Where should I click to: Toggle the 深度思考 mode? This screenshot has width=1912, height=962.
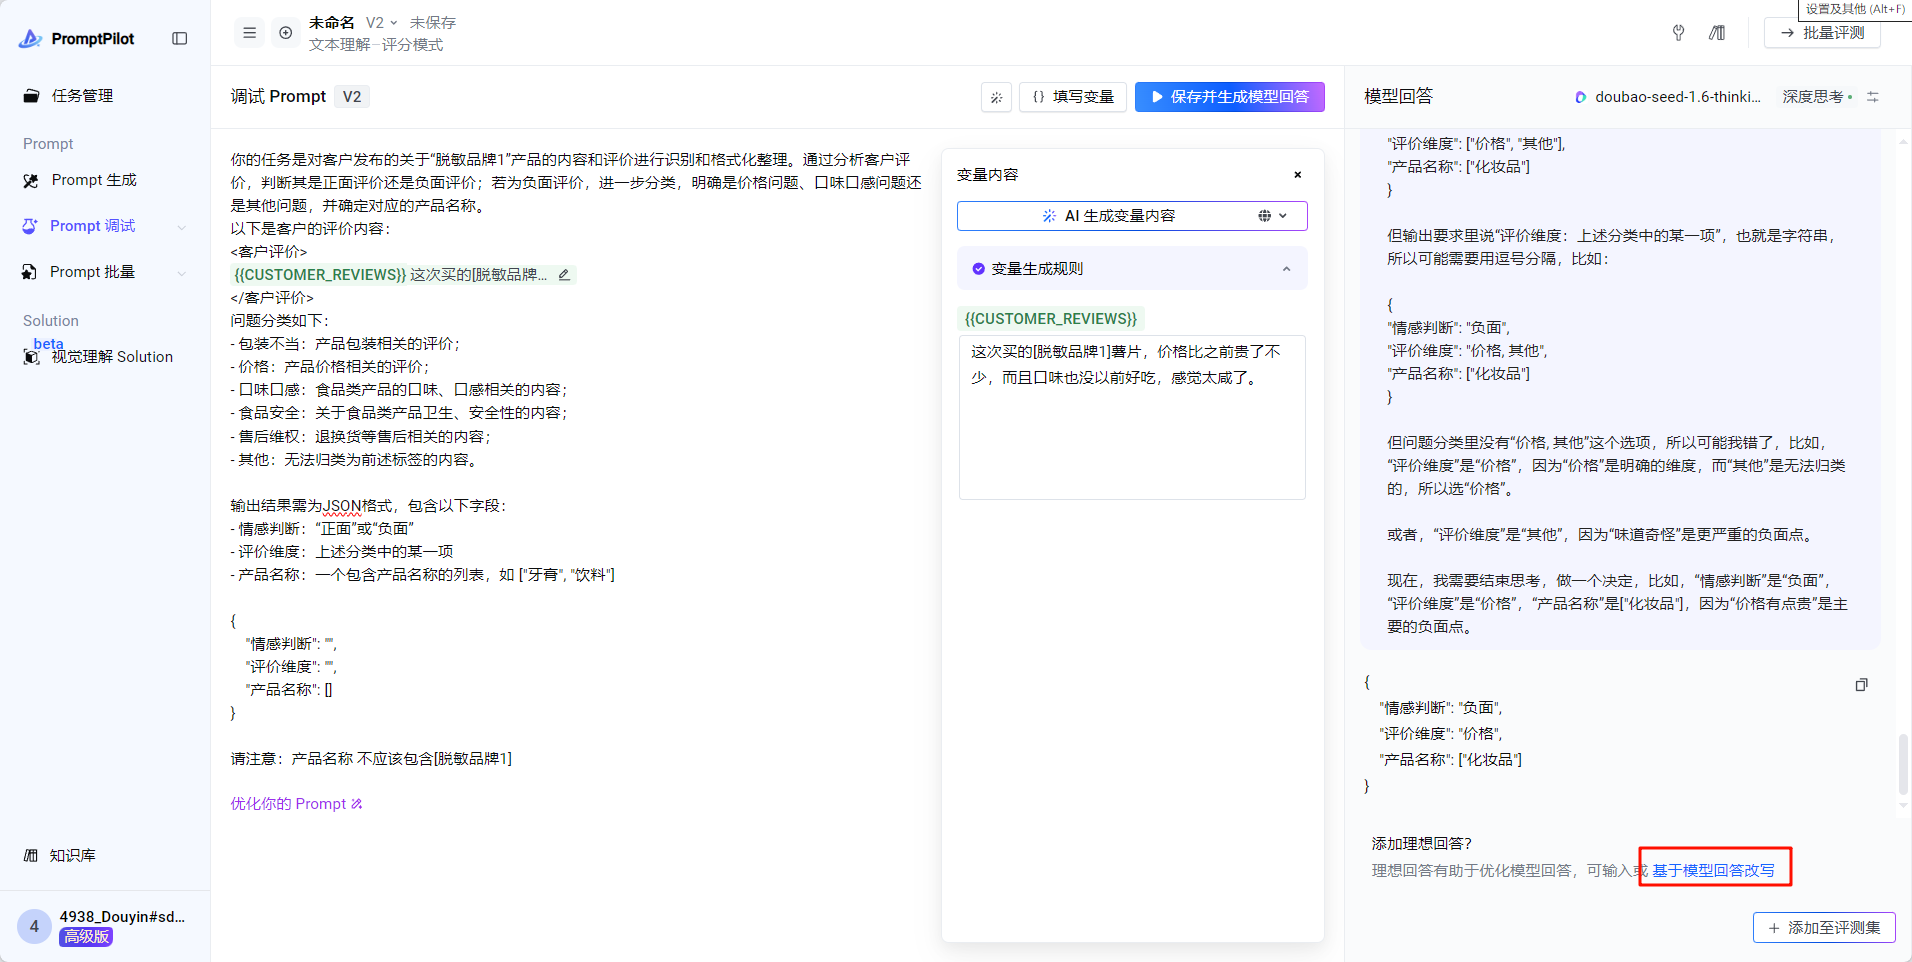1817,97
